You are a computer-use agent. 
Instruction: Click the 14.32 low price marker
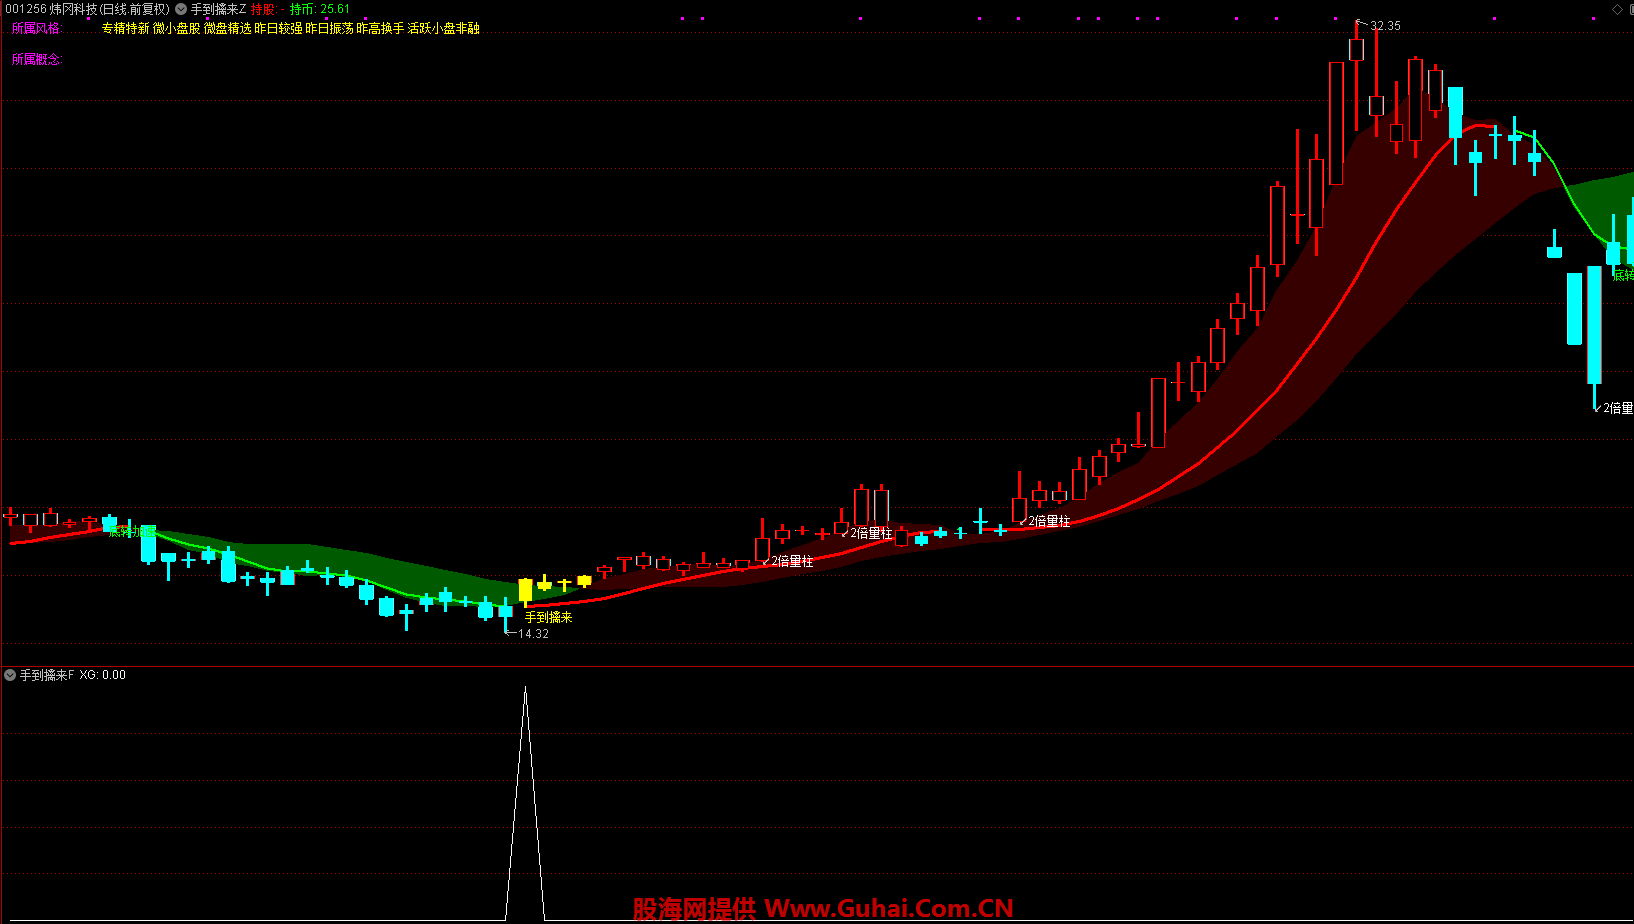(533, 634)
